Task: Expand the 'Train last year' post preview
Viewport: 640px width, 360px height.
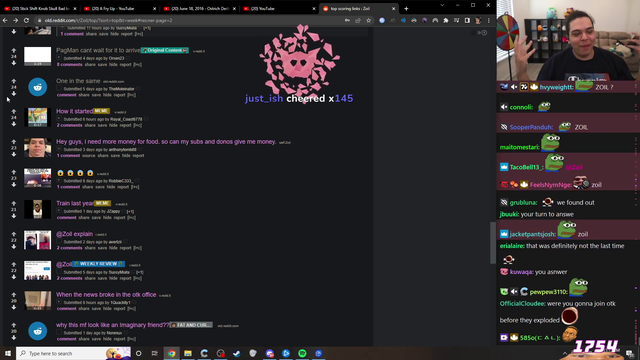Action: [x=59, y=211]
